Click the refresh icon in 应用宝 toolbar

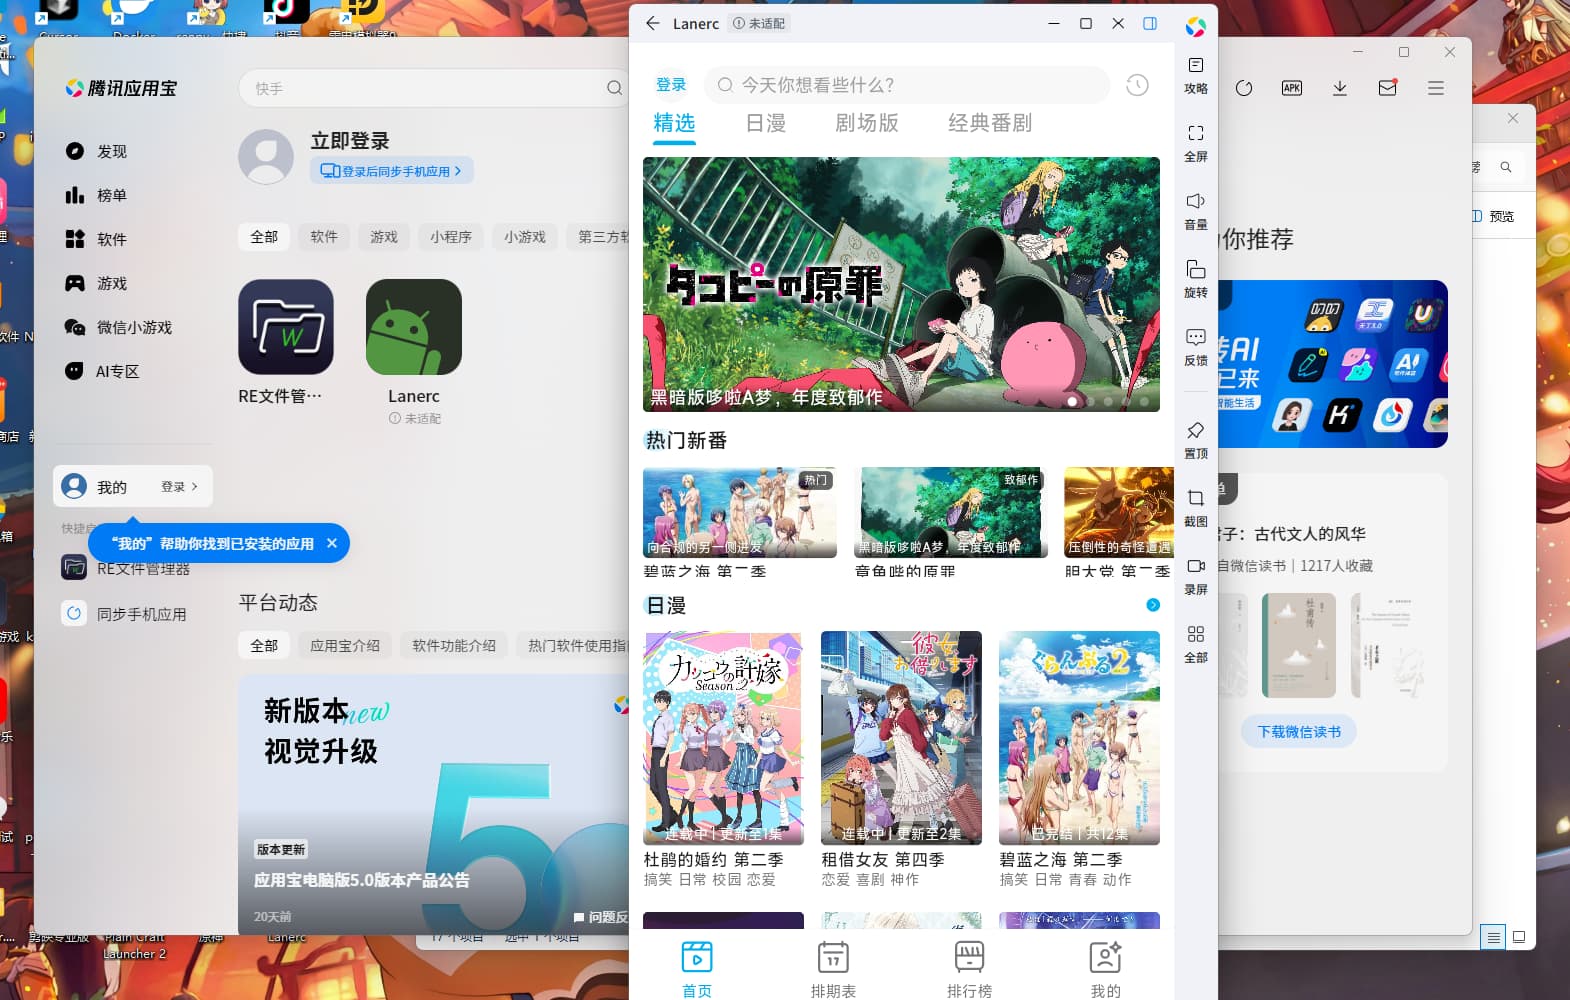[1244, 88]
